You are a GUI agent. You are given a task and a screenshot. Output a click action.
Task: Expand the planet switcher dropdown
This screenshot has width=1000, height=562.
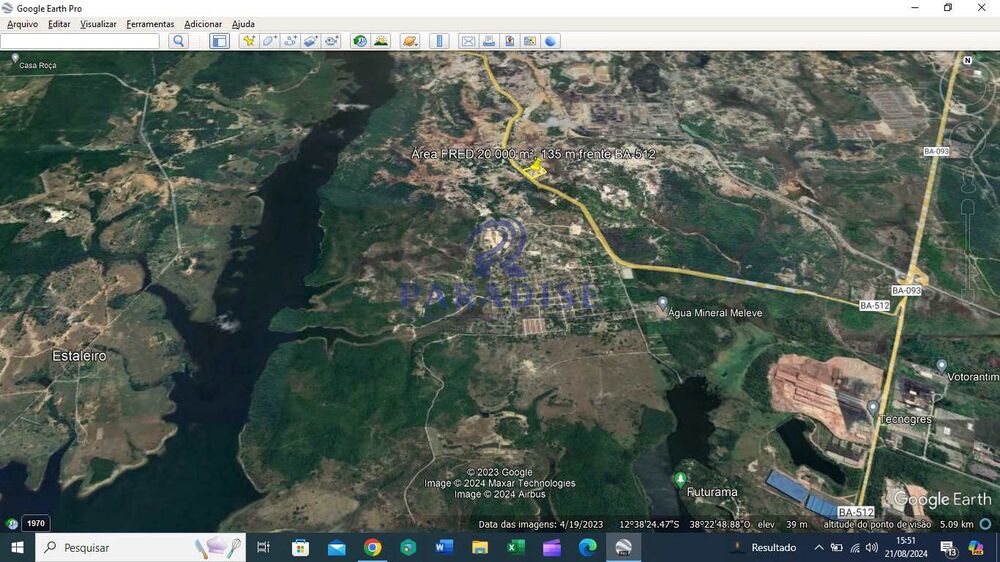pos(409,41)
